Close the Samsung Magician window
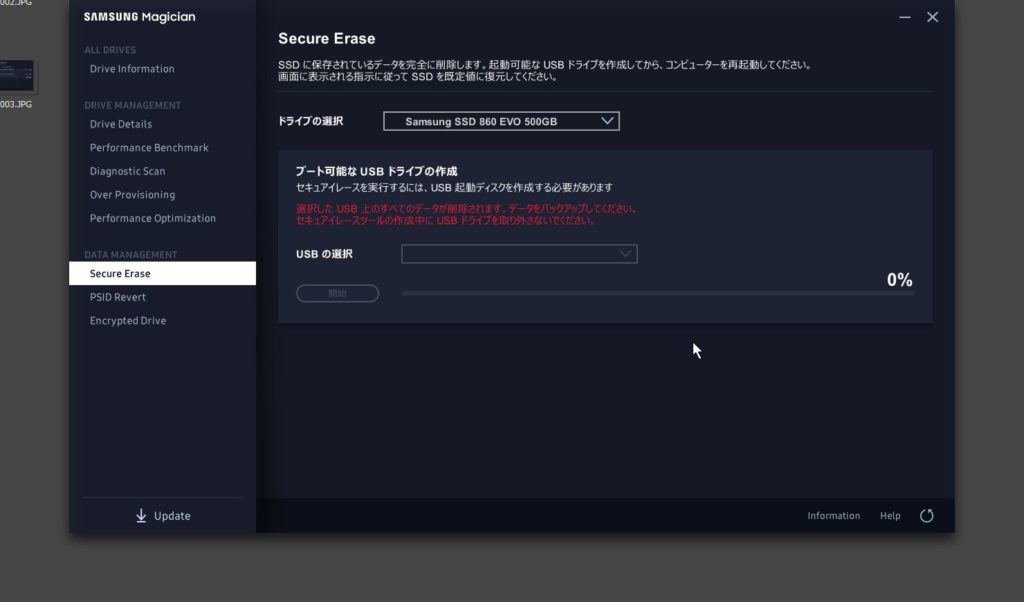Viewport: 1024px width, 602px height. [x=932, y=17]
